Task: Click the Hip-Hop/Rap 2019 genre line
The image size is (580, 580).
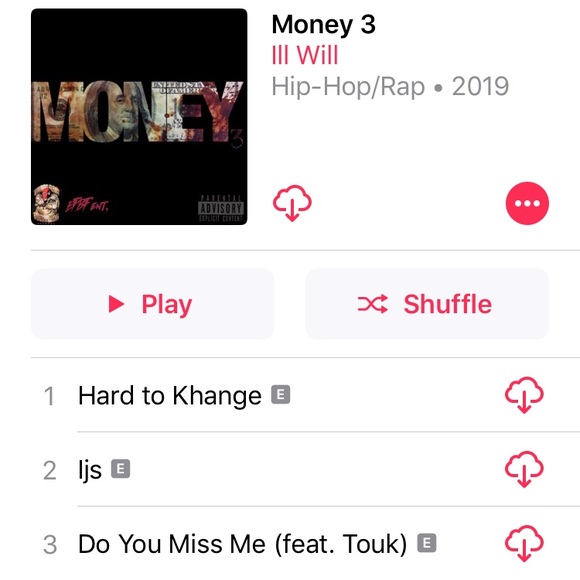Action: [390, 87]
